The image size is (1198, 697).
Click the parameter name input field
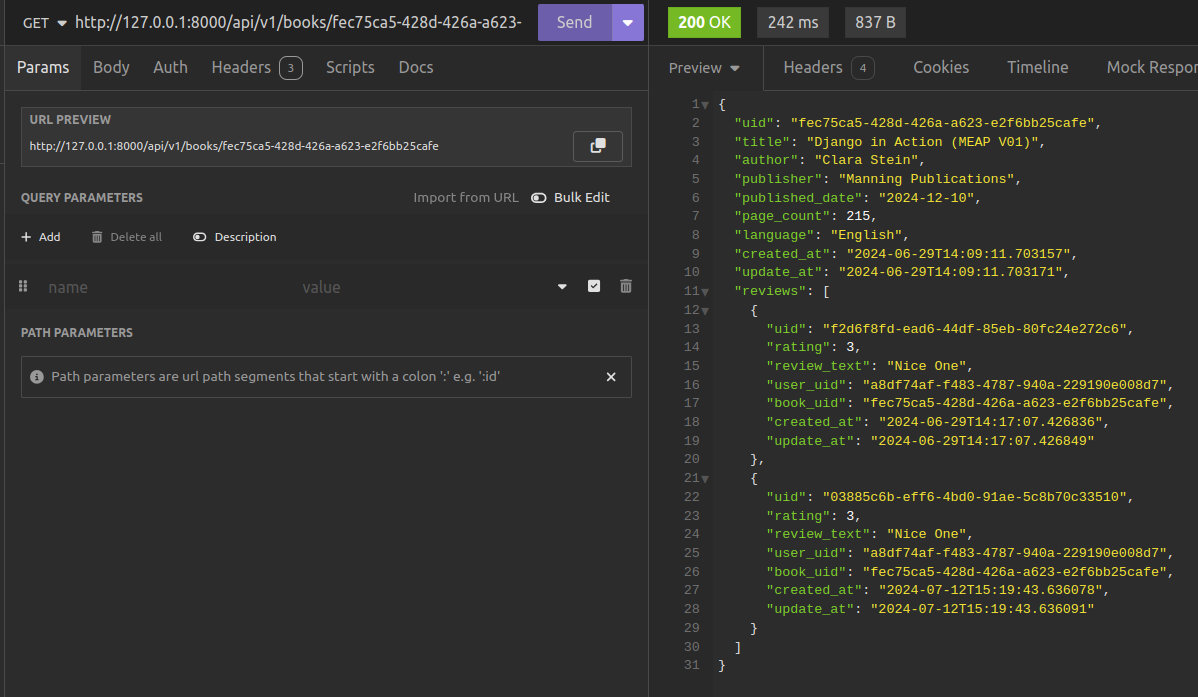pyautogui.click(x=160, y=287)
